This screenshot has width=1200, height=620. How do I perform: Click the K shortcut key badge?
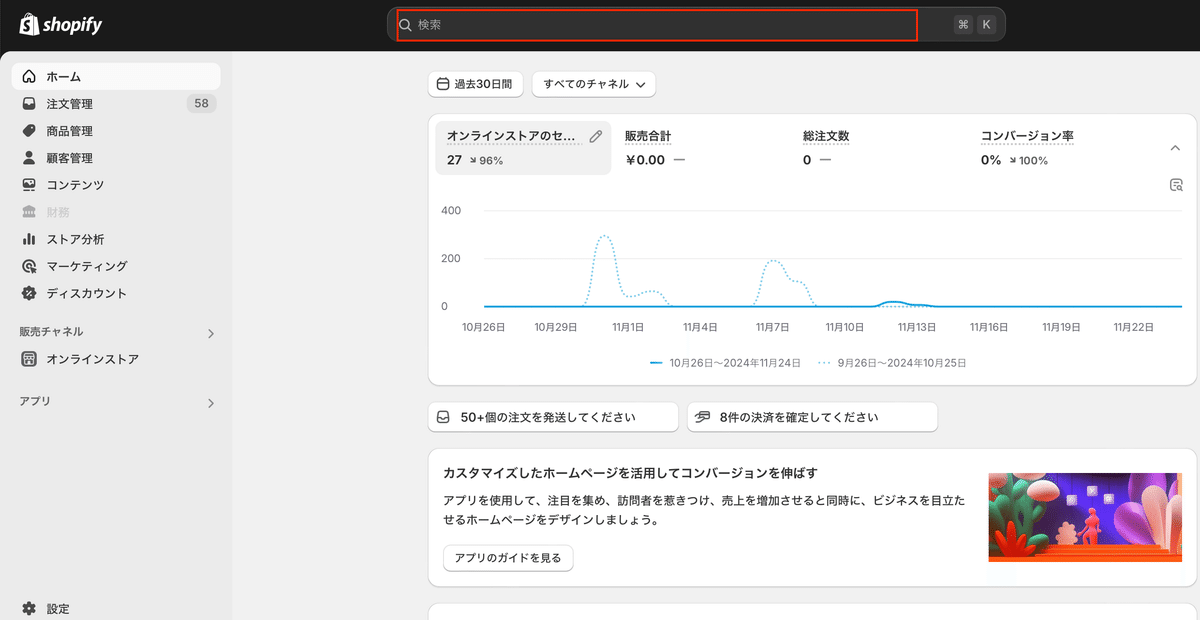(987, 25)
